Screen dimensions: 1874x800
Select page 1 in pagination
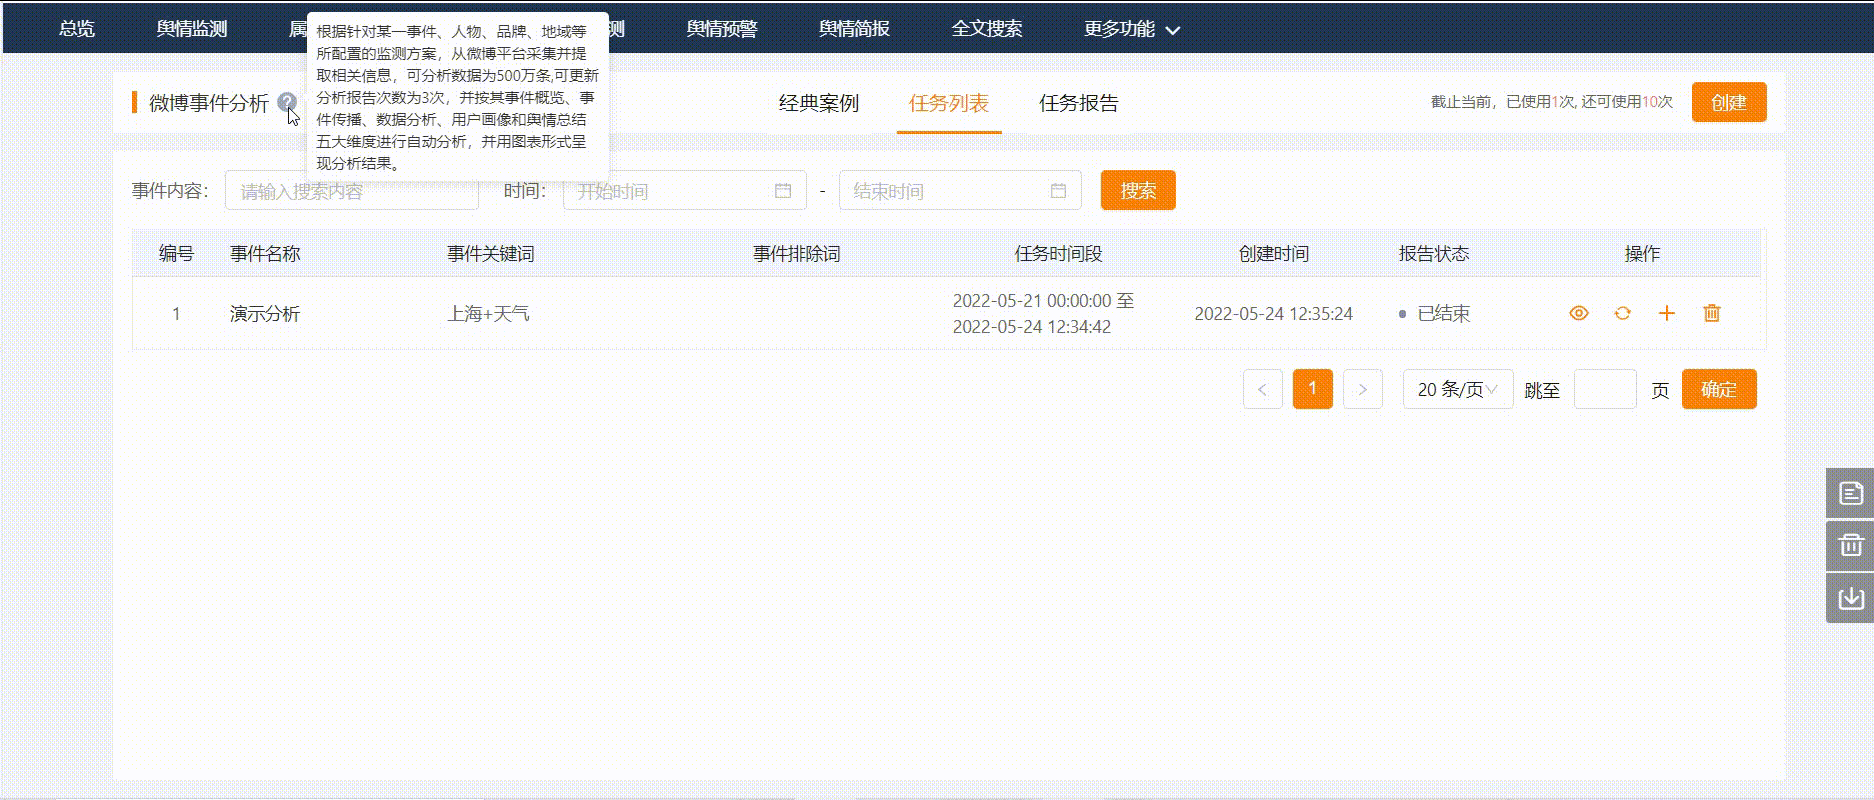pos(1313,389)
